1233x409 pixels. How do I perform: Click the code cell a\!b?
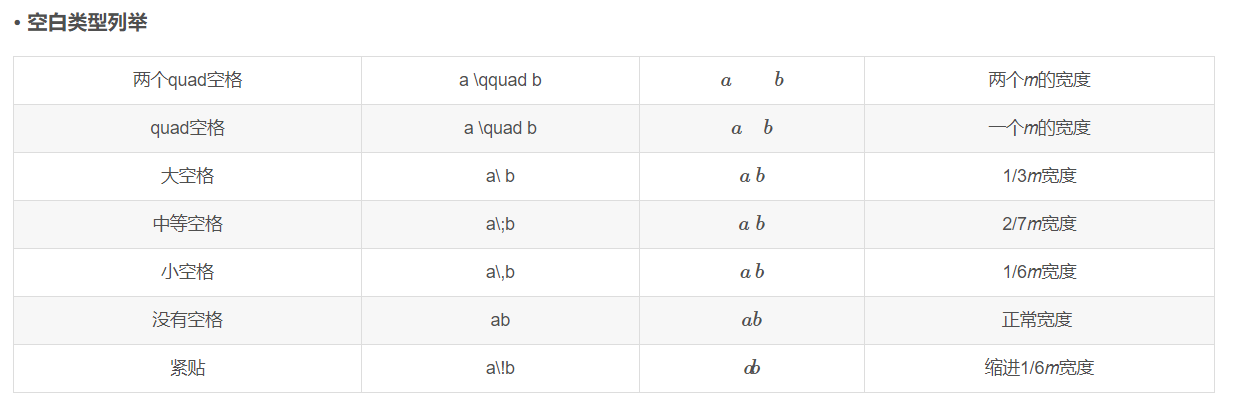(500, 368)
